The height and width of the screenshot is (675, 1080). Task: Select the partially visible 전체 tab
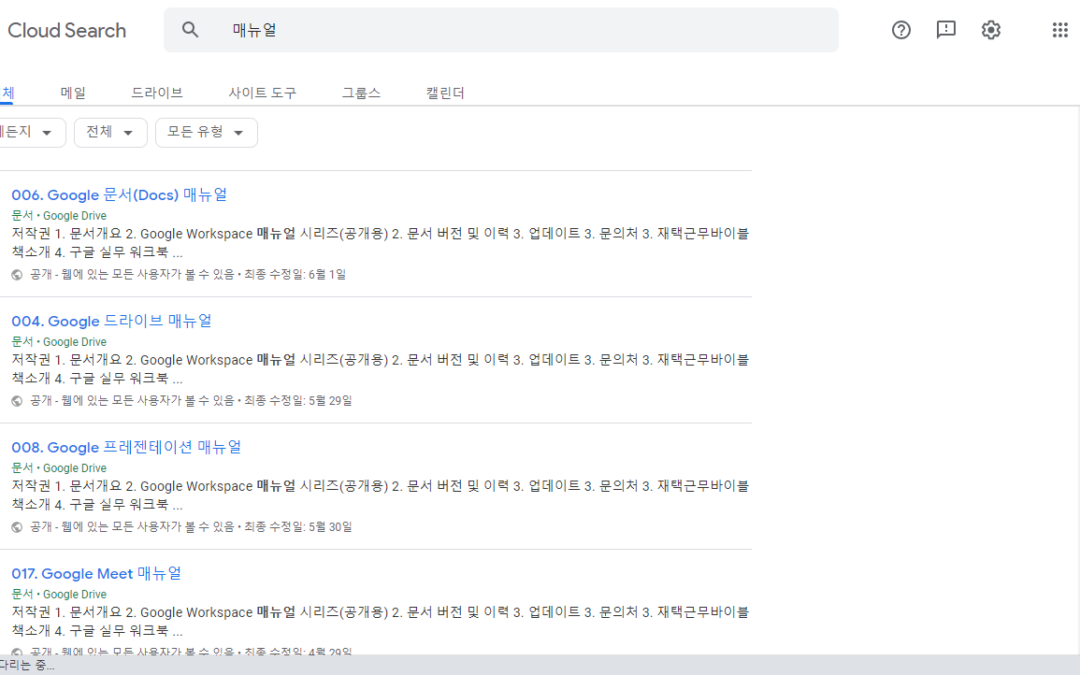7,92
